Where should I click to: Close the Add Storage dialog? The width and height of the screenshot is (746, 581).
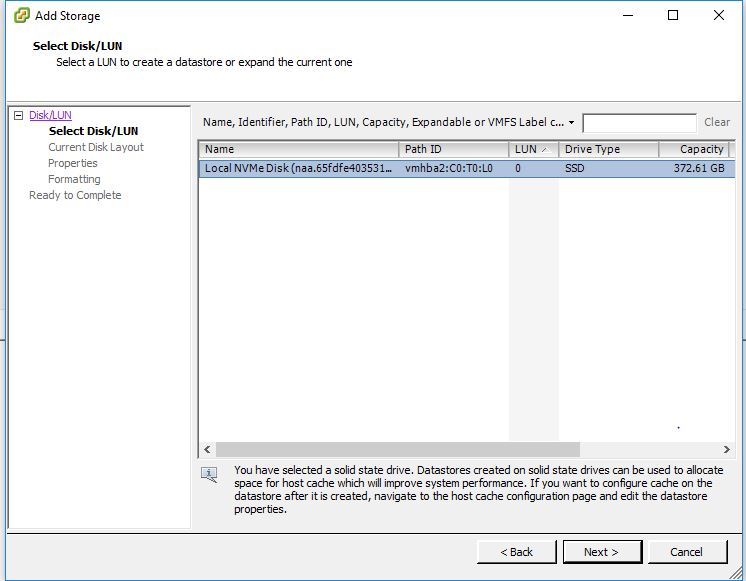719,15
